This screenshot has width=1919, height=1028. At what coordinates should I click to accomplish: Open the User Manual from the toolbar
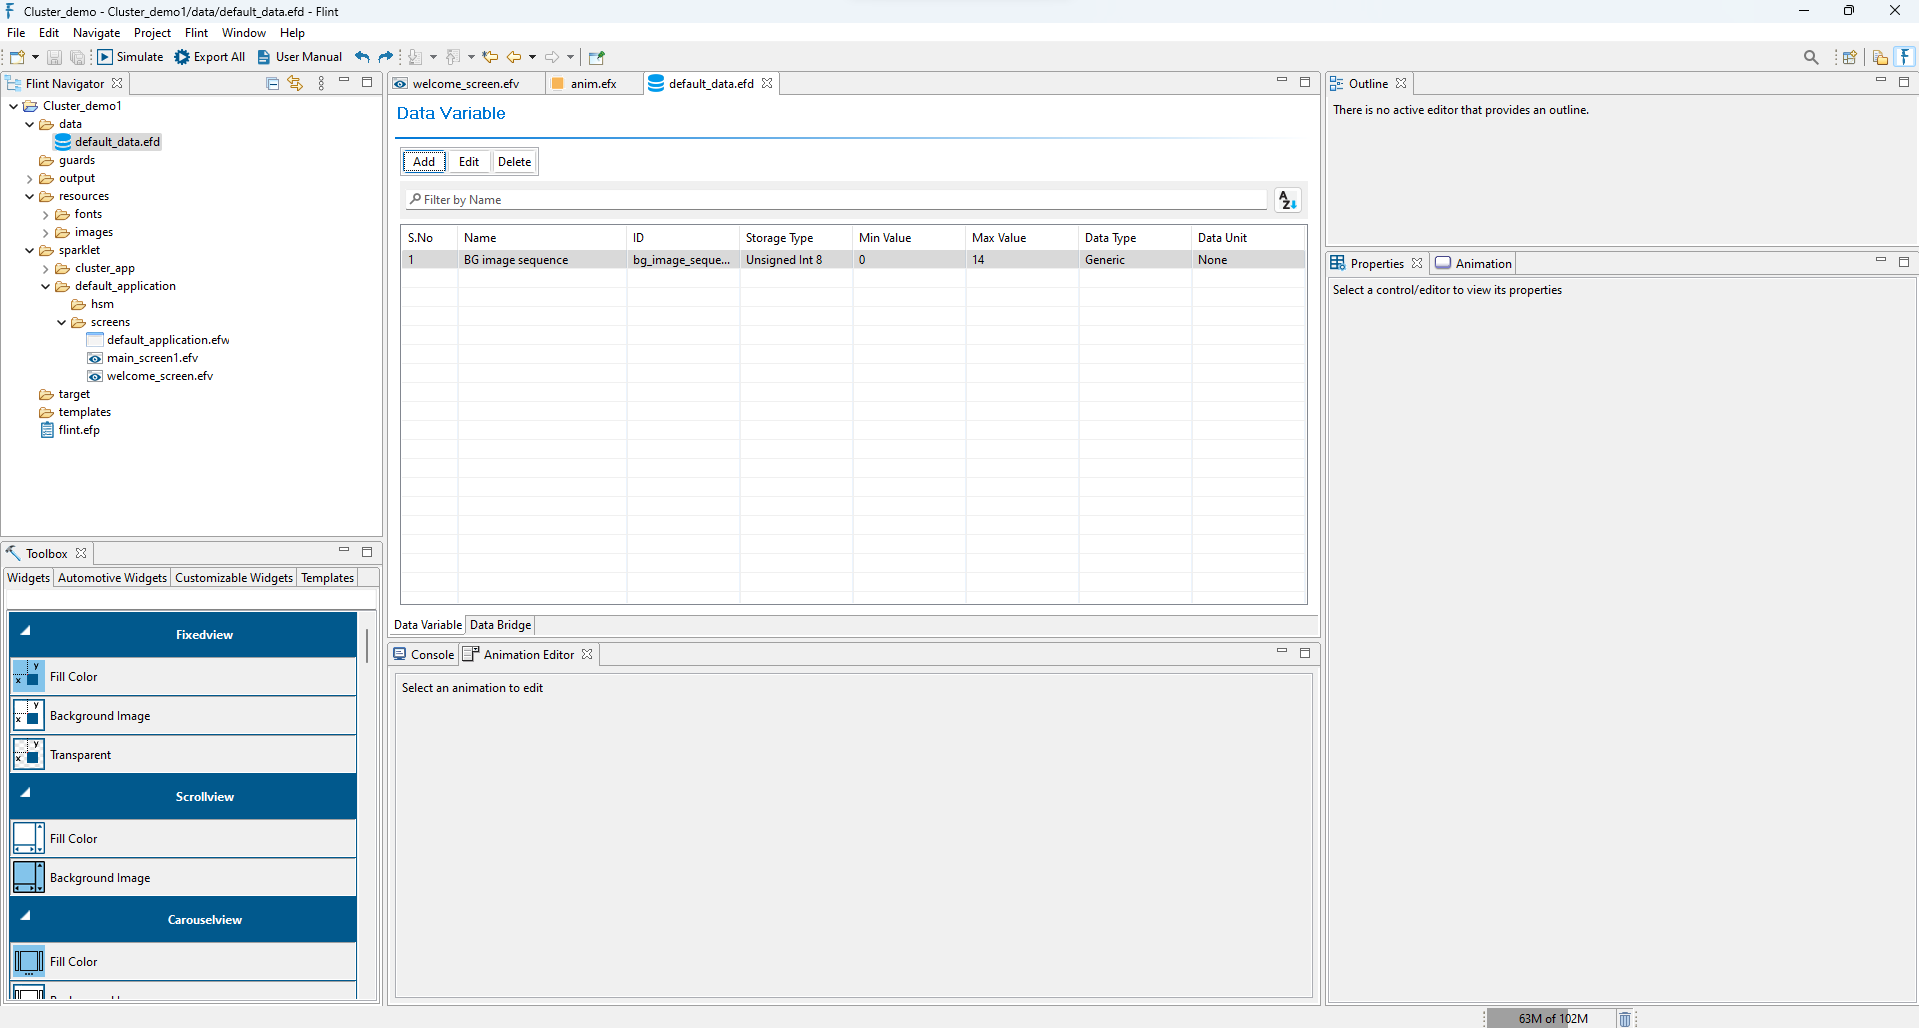[x=298, y=57]
